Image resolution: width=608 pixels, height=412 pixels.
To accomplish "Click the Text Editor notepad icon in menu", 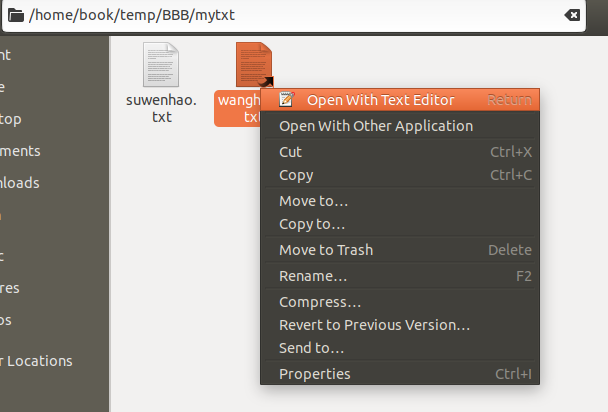I will coord(287,100).
